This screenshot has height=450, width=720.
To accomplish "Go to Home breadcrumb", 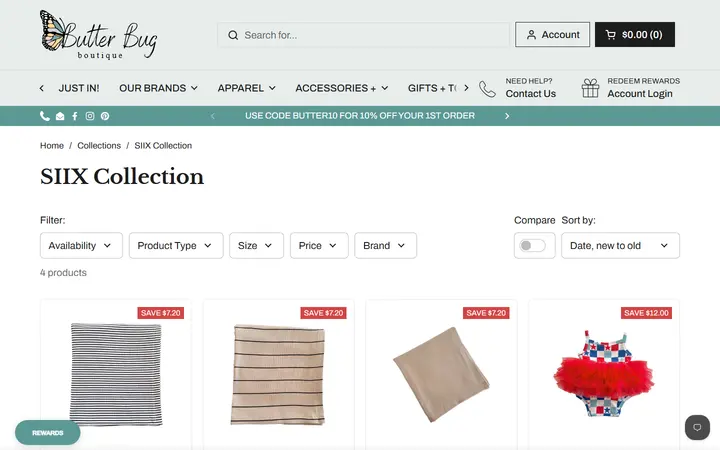I will [52, 146].
